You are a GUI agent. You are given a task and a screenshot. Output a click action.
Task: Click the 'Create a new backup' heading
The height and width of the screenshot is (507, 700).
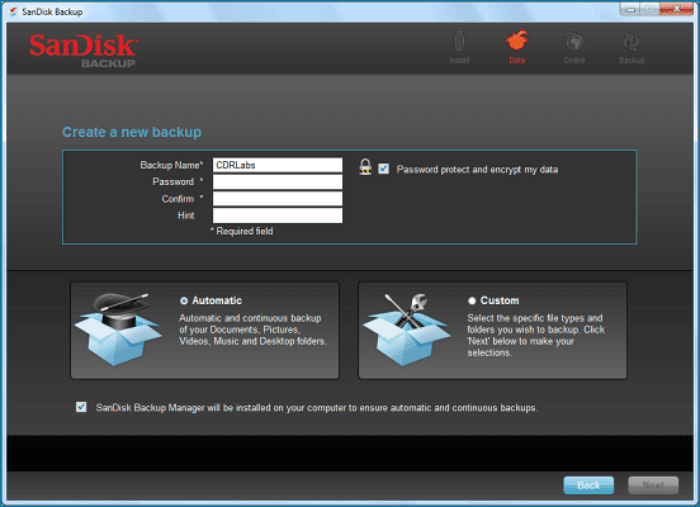pos(132,132)
